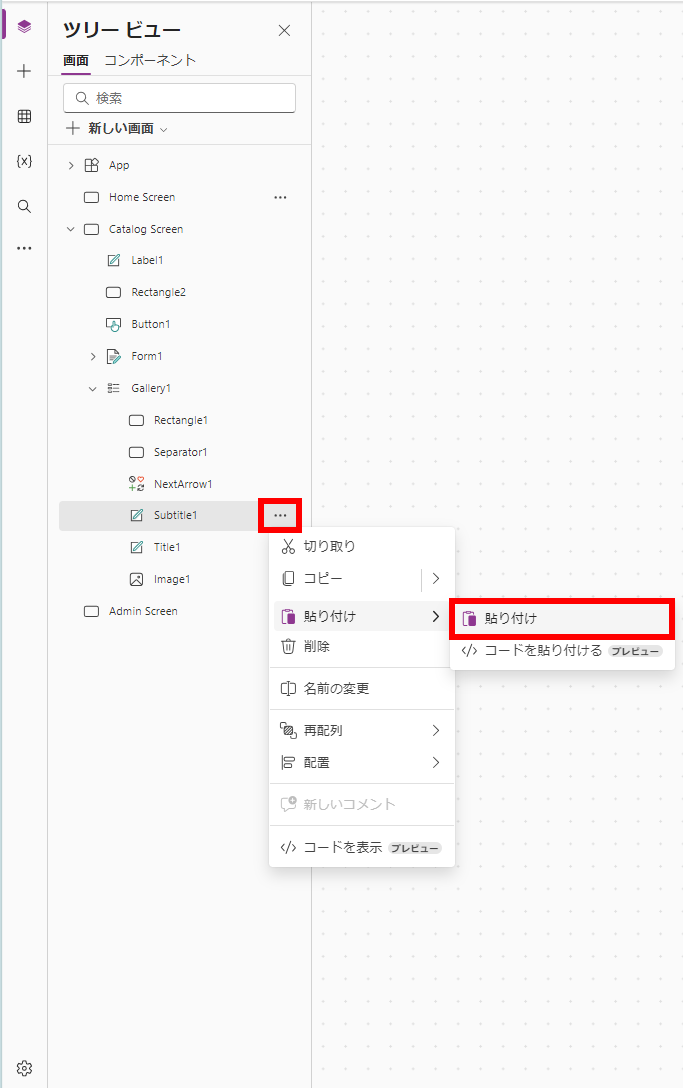Click the plus icon beside 新しい画面
The height and width of the screenshot is (1088, 683).
pyautogui.click(x=73, y=128)
